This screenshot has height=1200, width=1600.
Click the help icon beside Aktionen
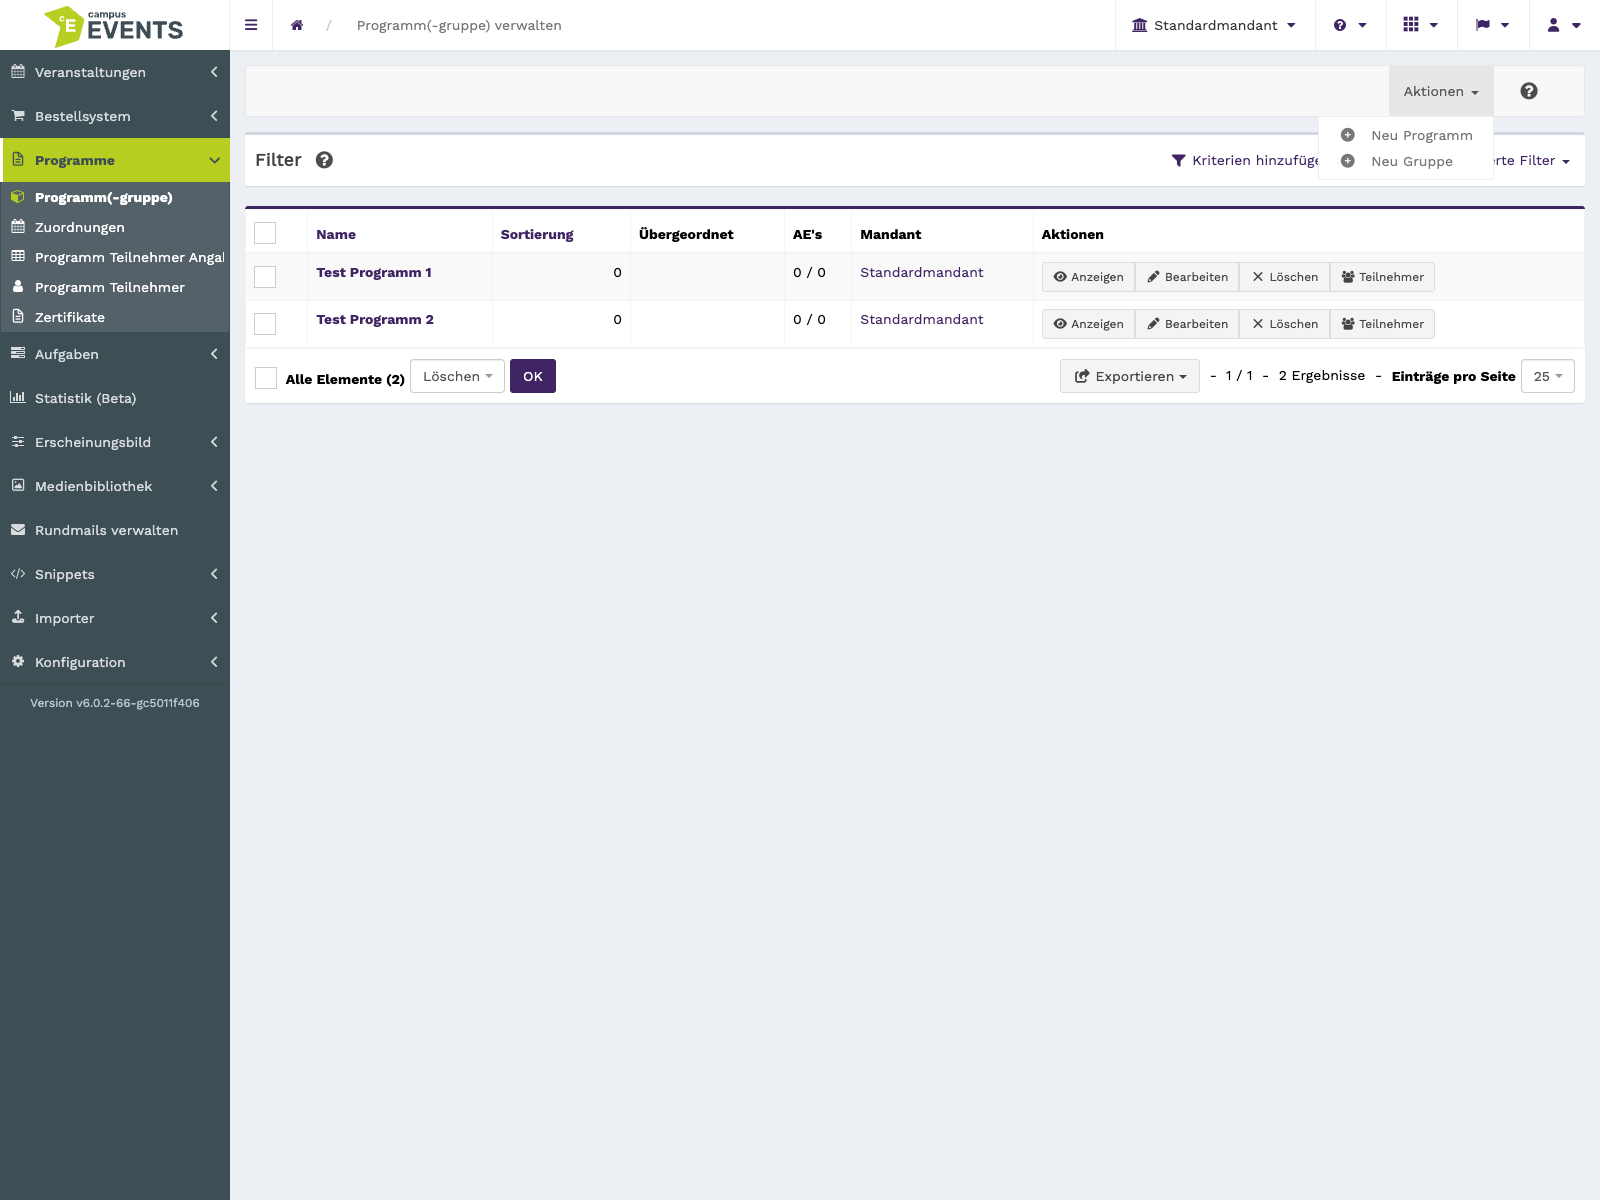pos(1529,91)
